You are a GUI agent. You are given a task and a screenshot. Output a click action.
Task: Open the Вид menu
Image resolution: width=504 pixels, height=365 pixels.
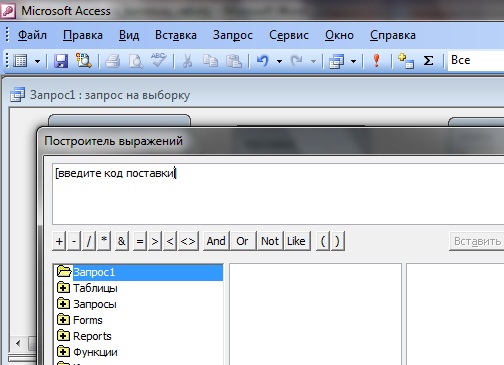click(129, 35)
